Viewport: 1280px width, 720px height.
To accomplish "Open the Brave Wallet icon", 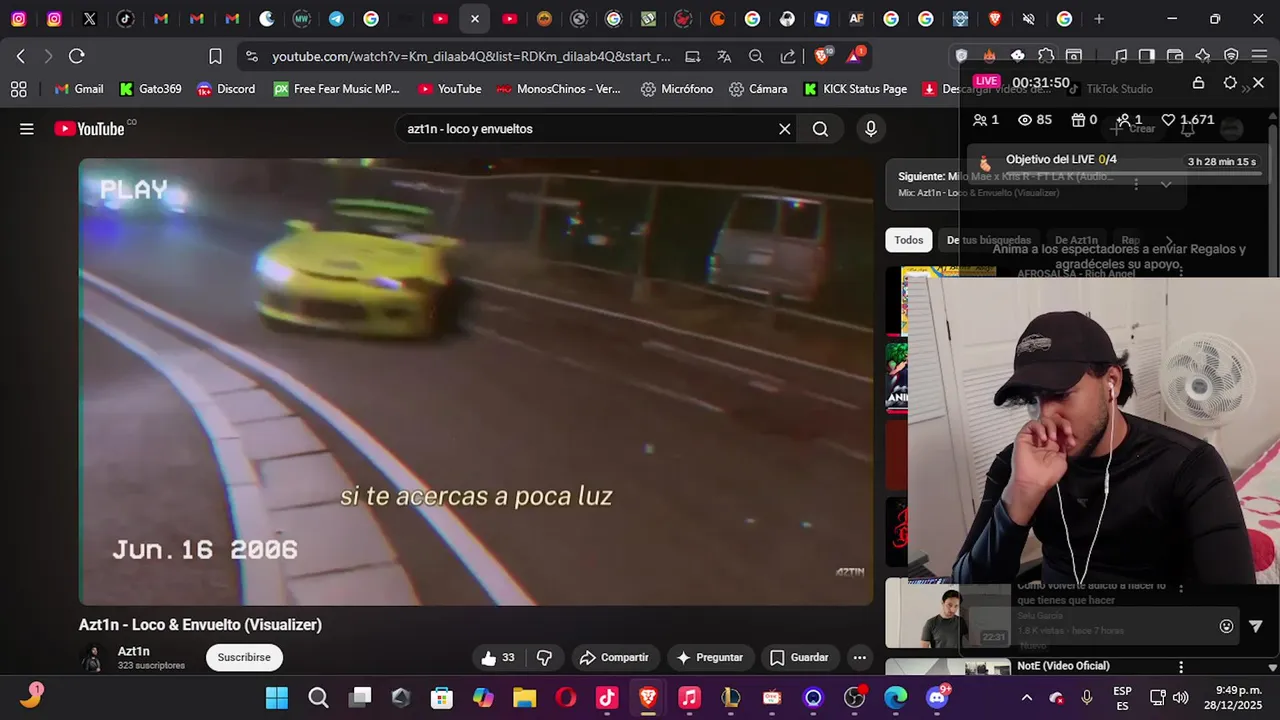I will coord(1175,56).
